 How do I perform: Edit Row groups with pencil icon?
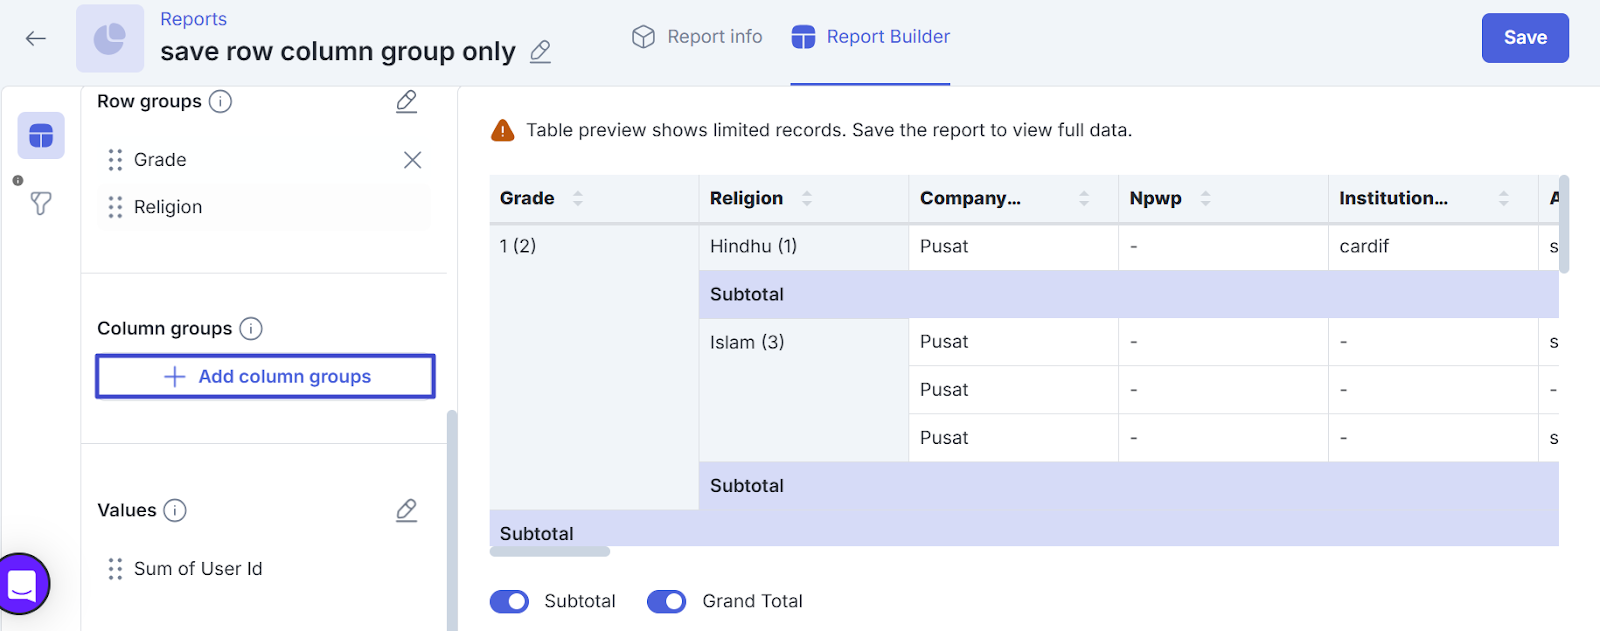[x=406, y=101]
